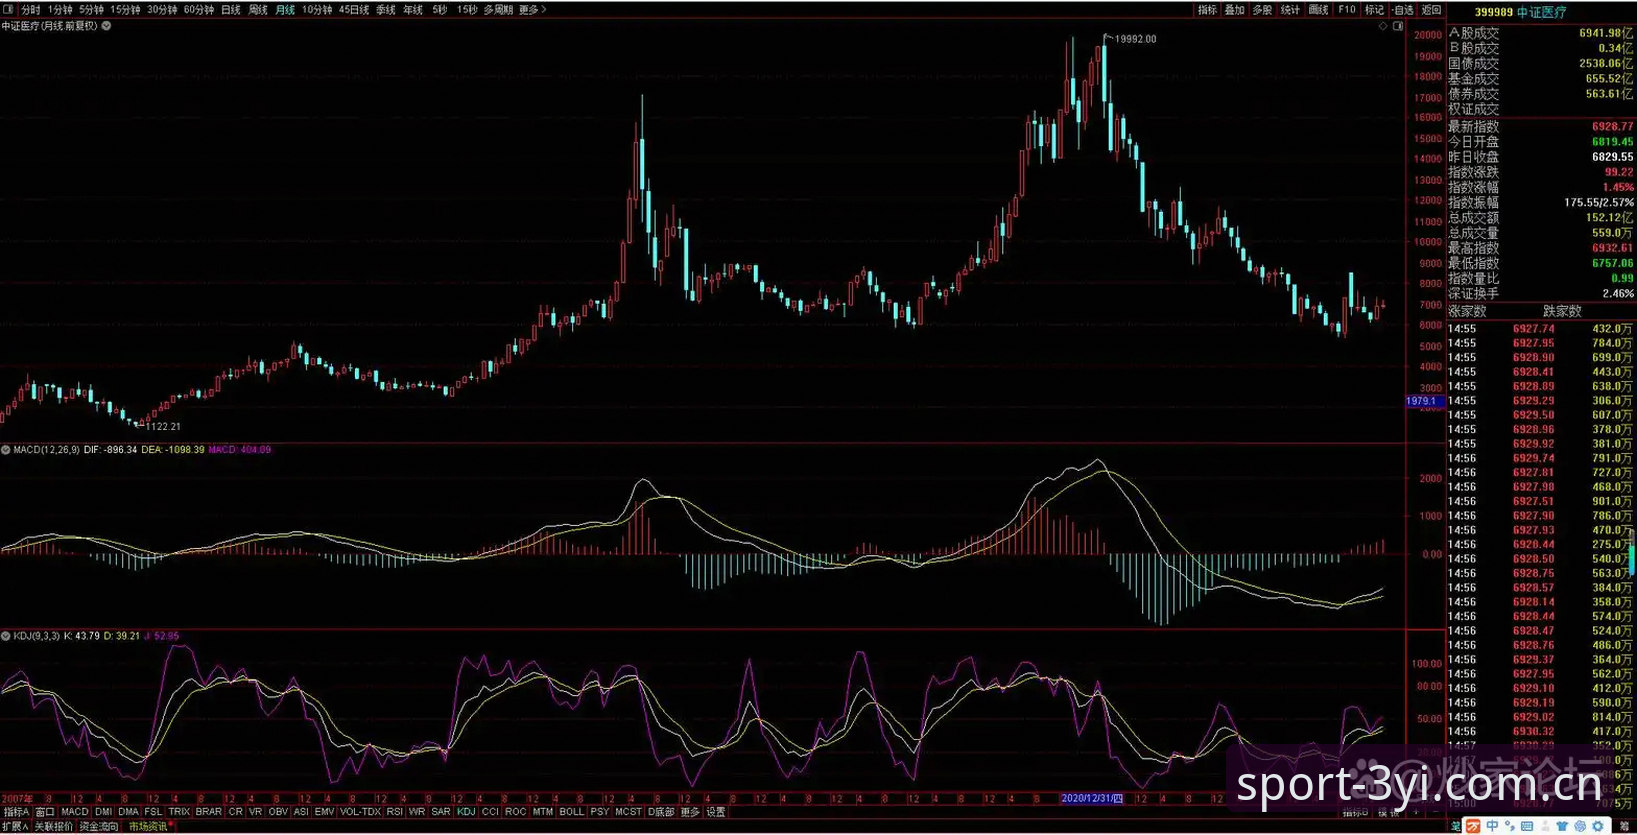Click the side panel icon beside diamond
The height and width of the screenshot is (835, 1637).
1397,26
